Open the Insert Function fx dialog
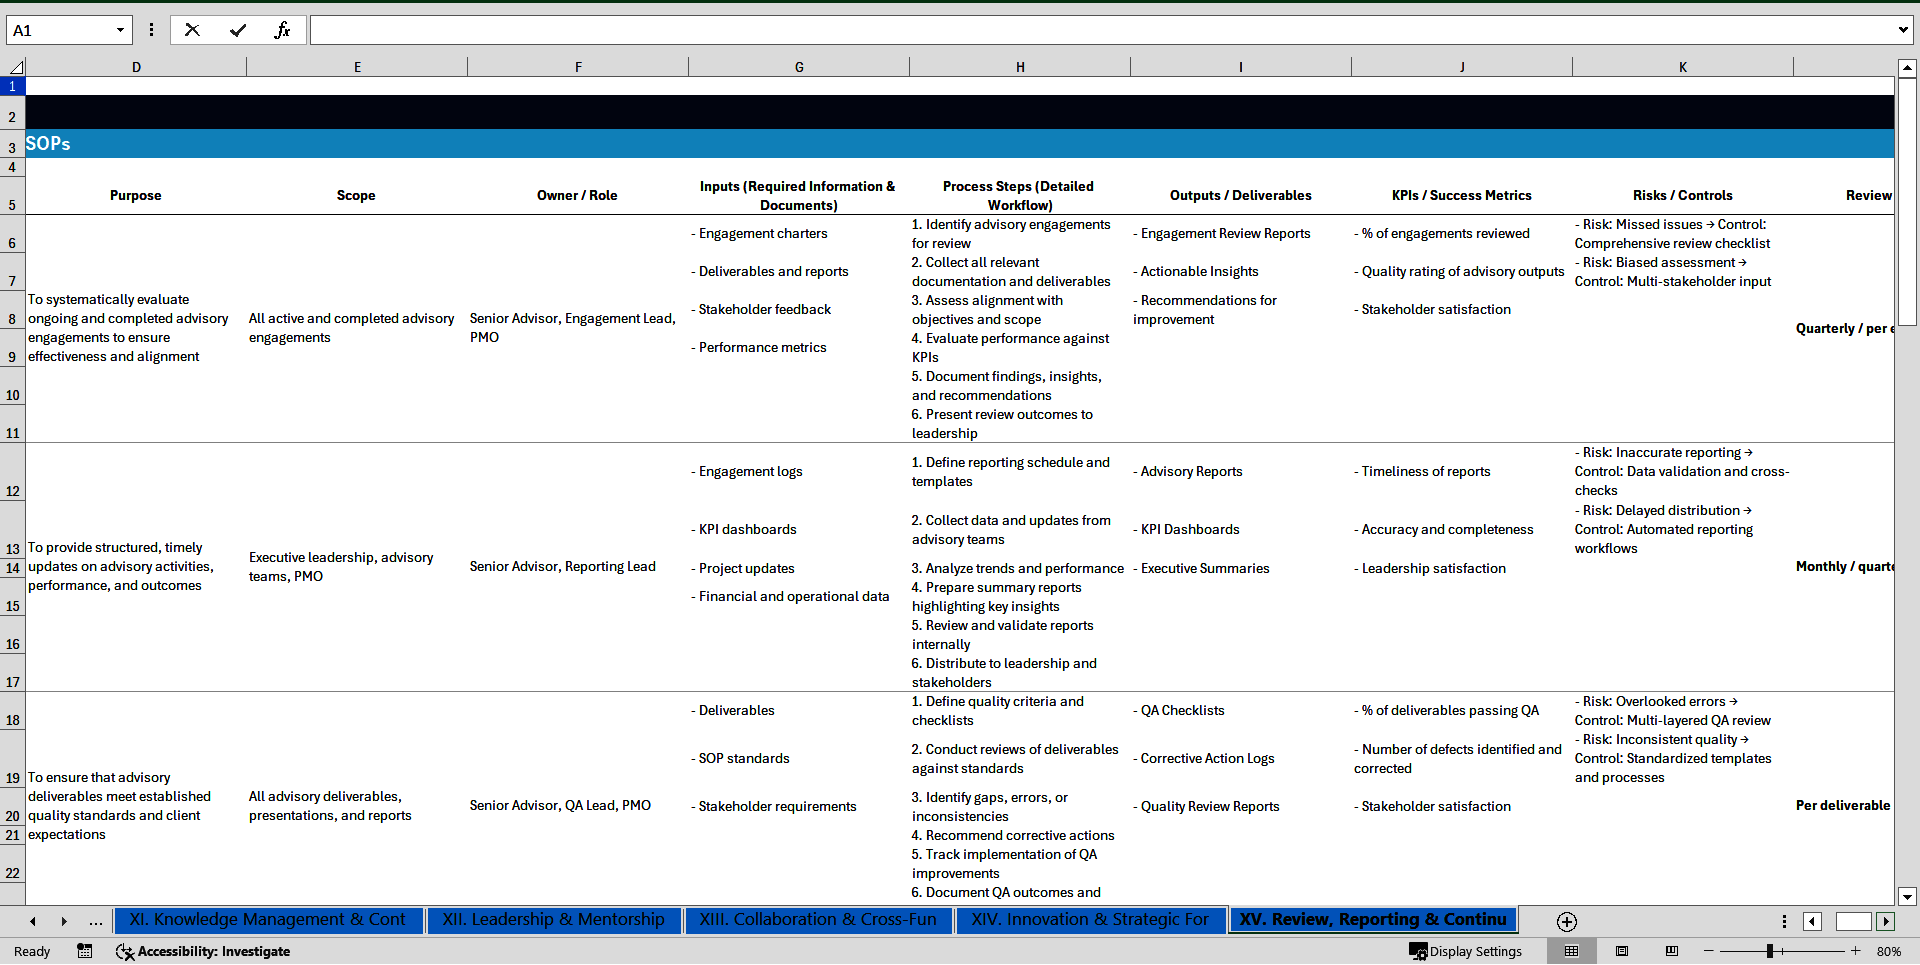 (282, 30)
